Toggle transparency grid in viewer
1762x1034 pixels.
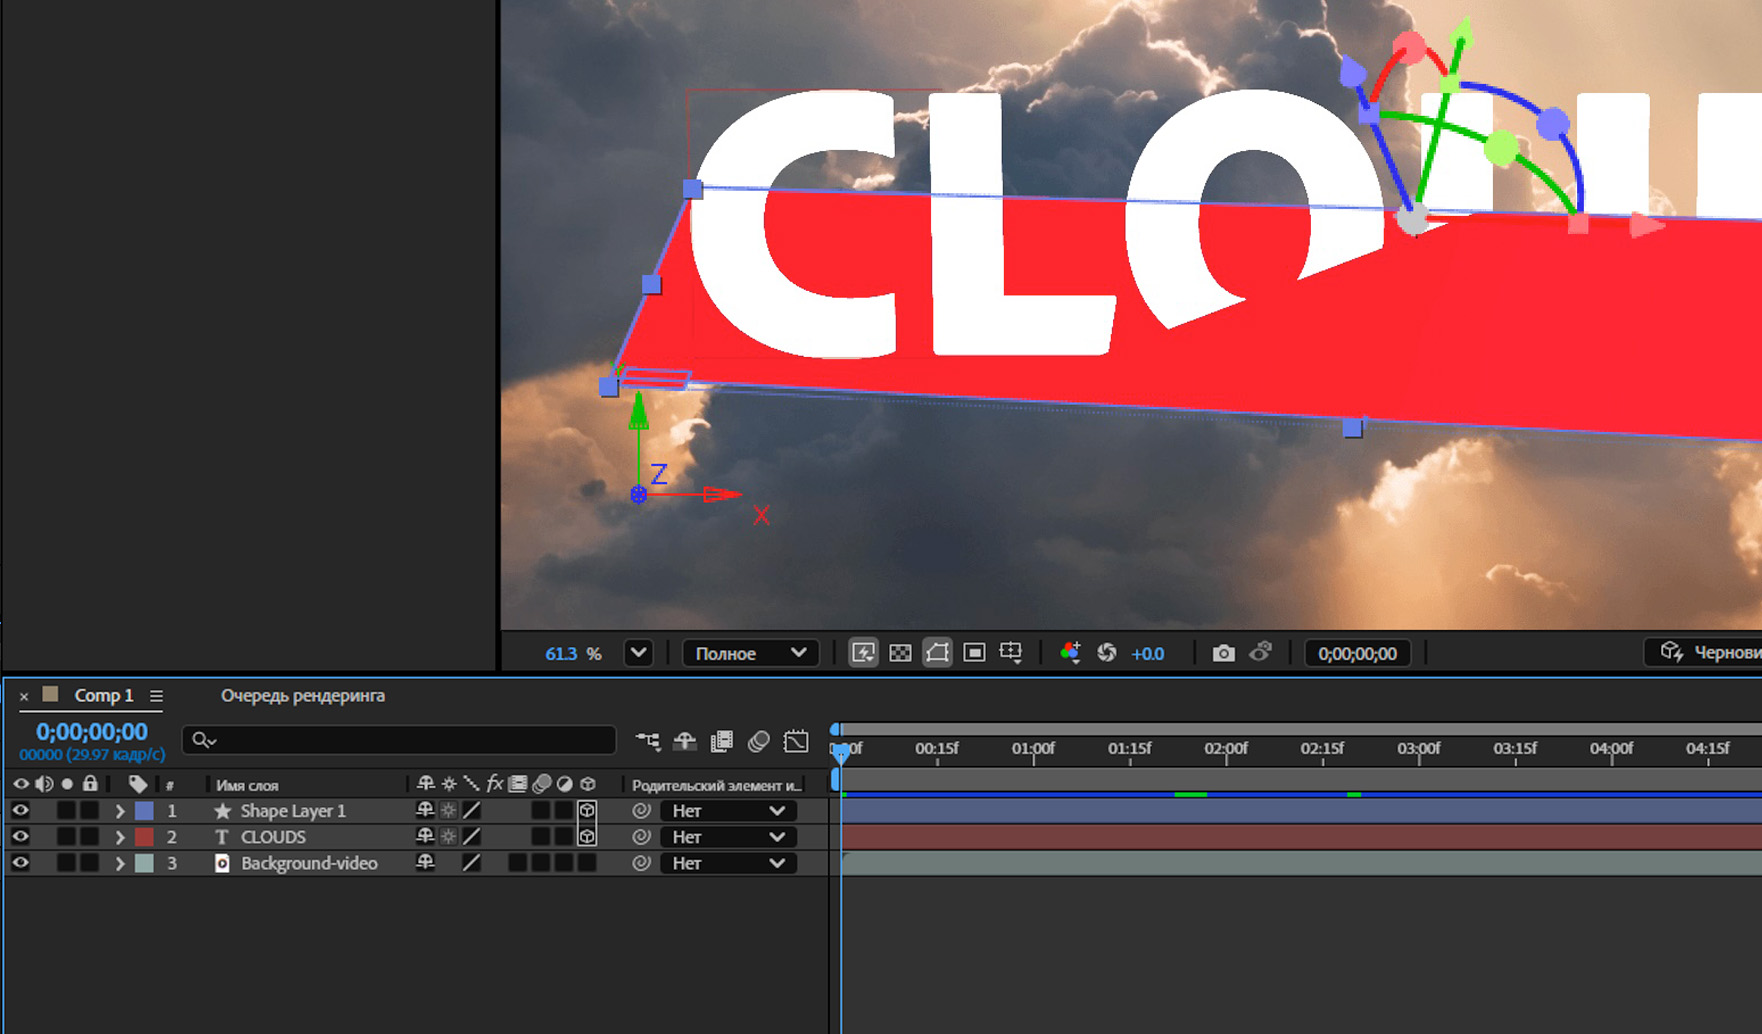coord(900,653)
